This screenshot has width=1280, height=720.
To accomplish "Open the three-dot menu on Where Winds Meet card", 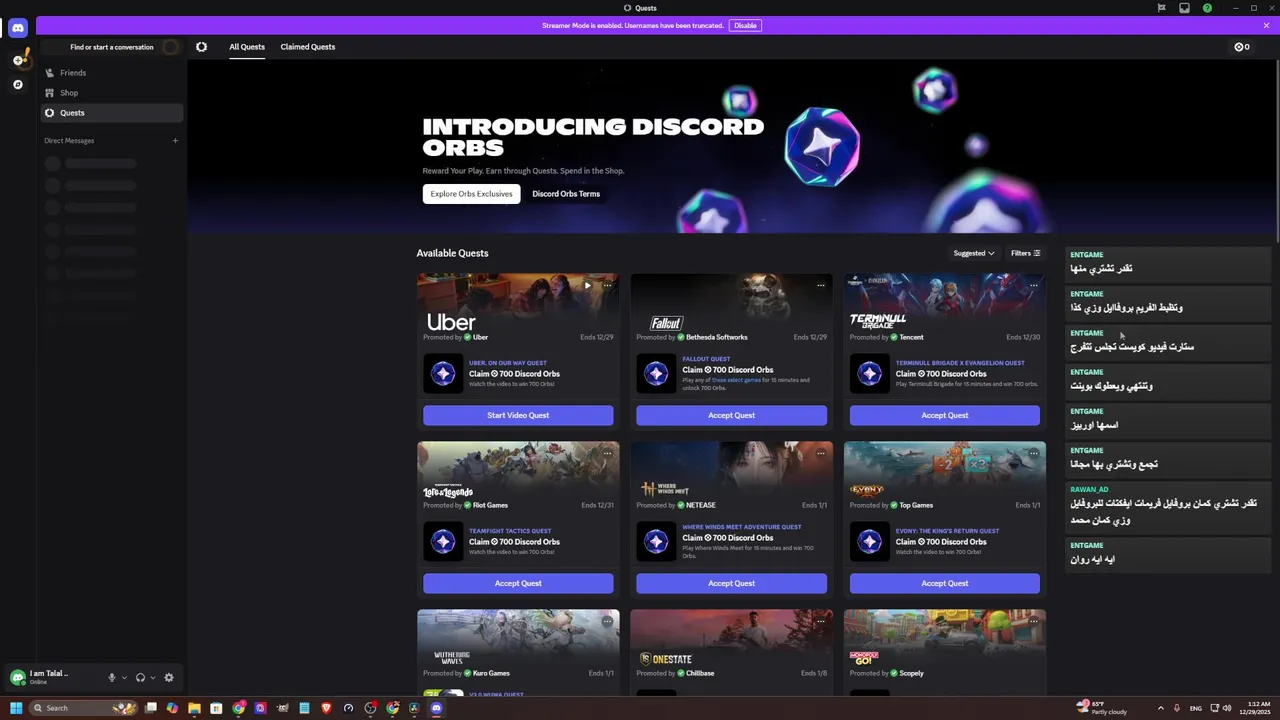I will tap(821, 453).
